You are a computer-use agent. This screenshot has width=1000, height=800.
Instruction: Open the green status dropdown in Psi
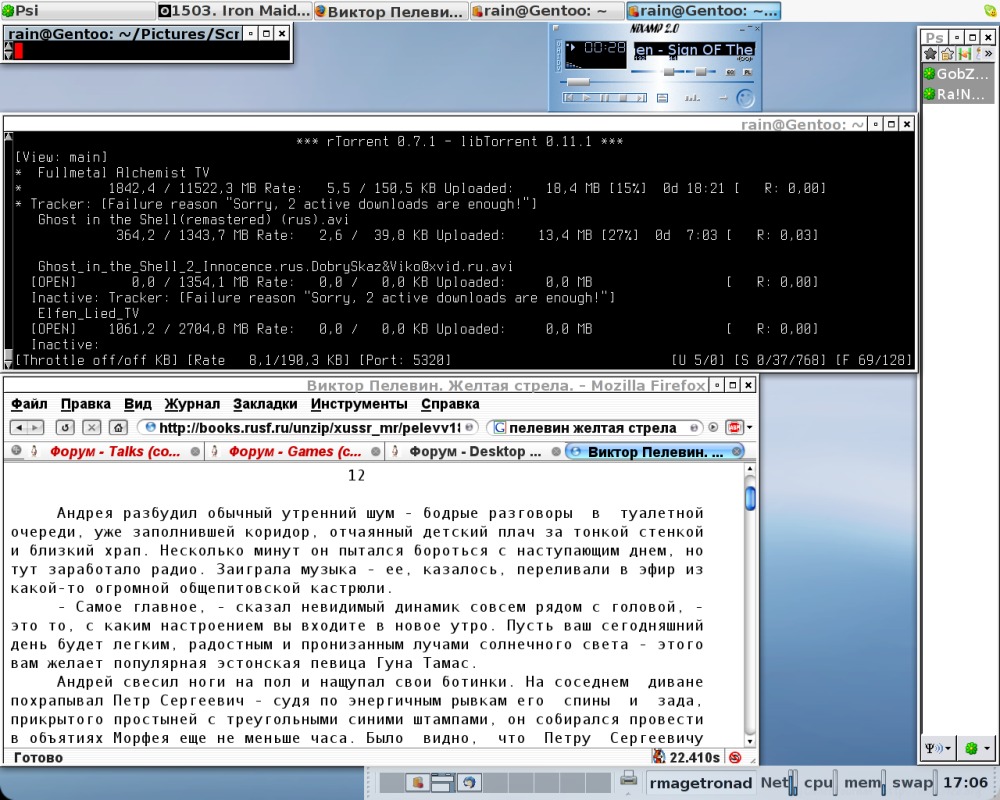coord(978,748)
